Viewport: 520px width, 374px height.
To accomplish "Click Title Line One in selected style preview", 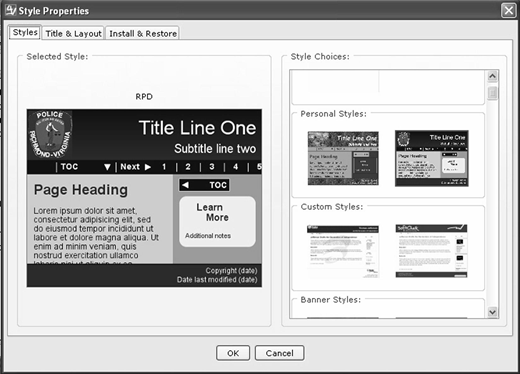I will 197,128.
